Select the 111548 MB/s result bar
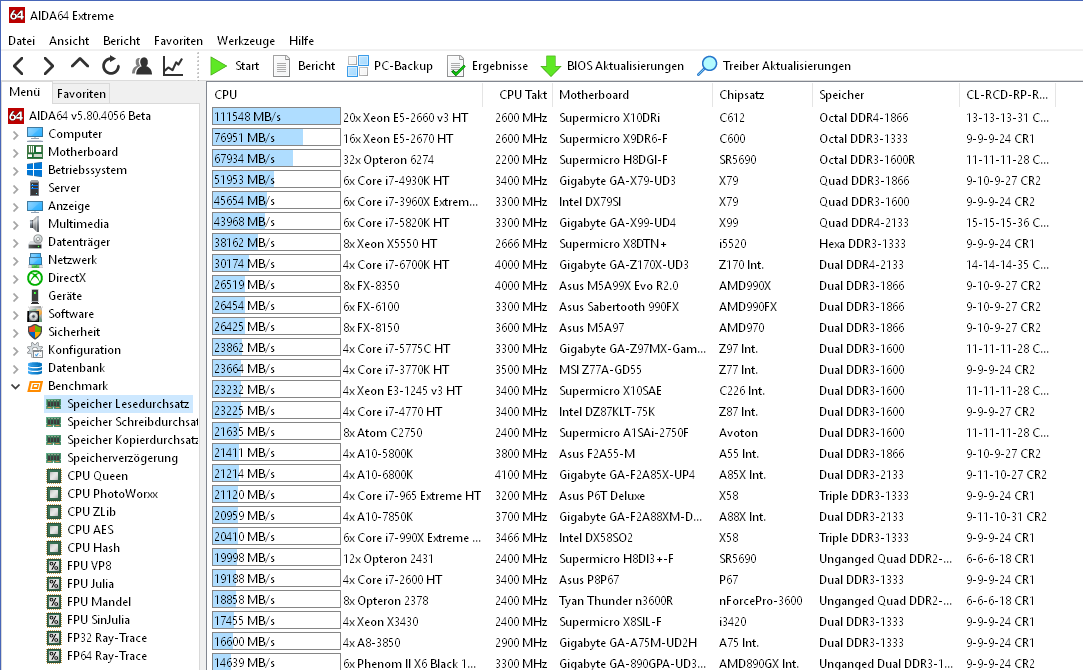This screenshot has height=670, width=1083. coord(276,117)
